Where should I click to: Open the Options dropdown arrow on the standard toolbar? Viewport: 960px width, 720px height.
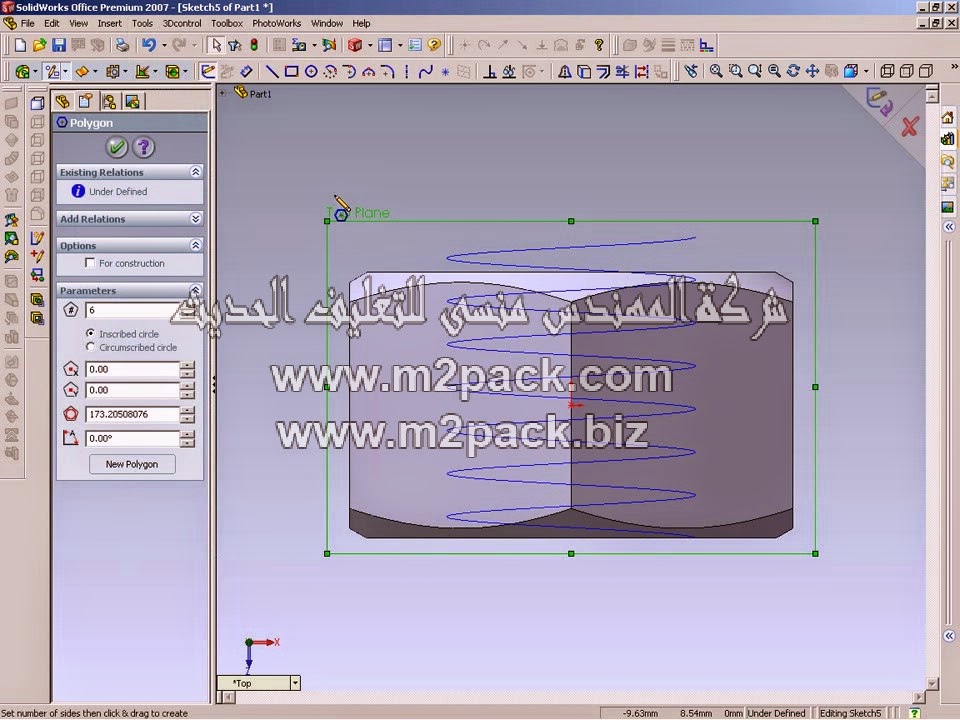[x=400, y=45]
